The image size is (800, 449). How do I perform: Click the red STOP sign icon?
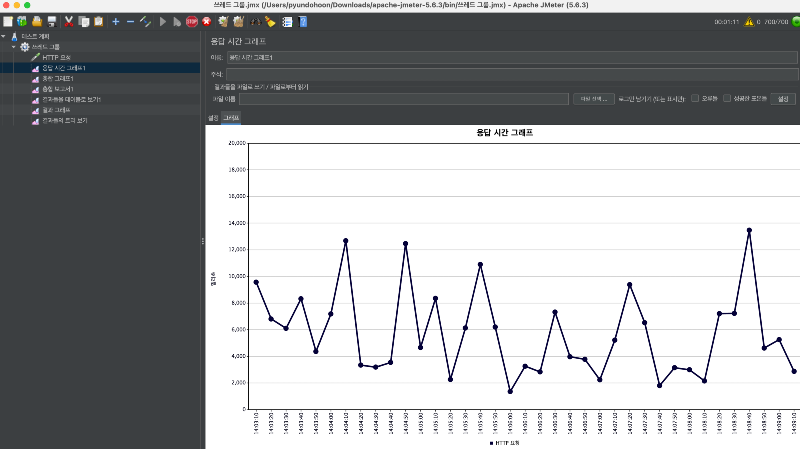[x=192, y=21]
